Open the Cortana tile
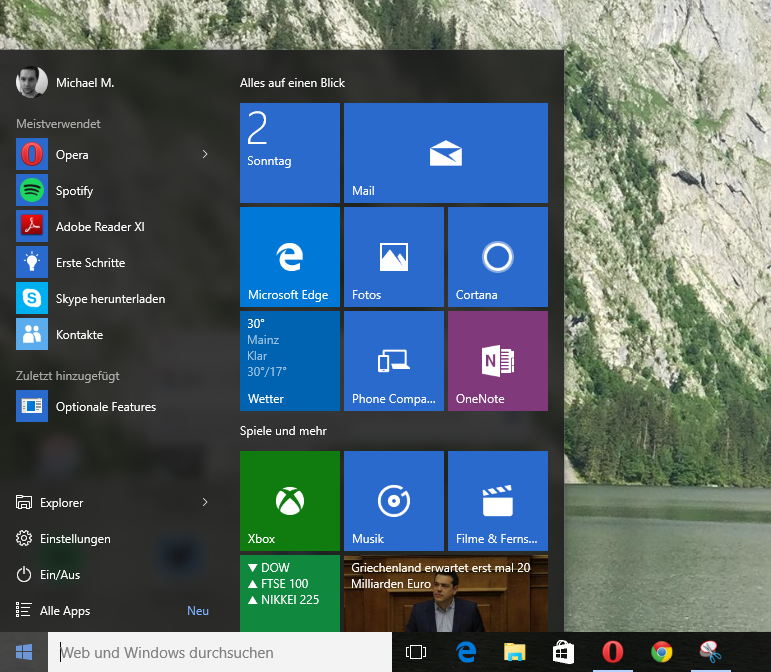This screenshot has height=672, width=771. coord(497,257)
